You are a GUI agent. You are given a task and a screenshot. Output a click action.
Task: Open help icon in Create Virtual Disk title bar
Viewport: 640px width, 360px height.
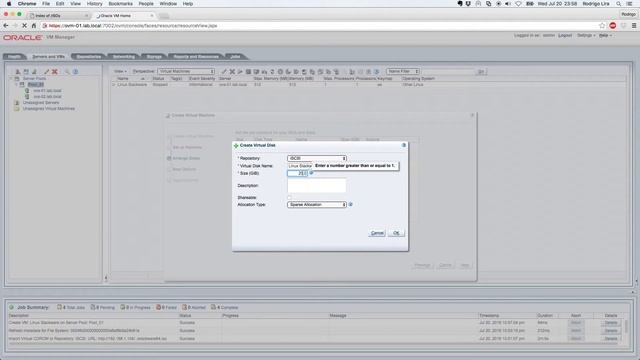404,145
